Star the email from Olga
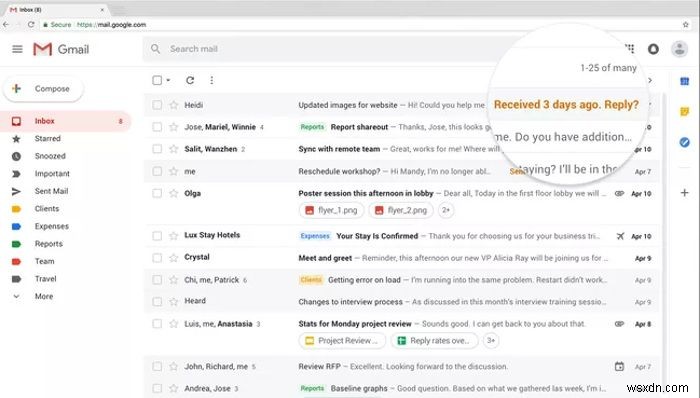The width and height of the screenshot is (700, 398). [174, 193]
